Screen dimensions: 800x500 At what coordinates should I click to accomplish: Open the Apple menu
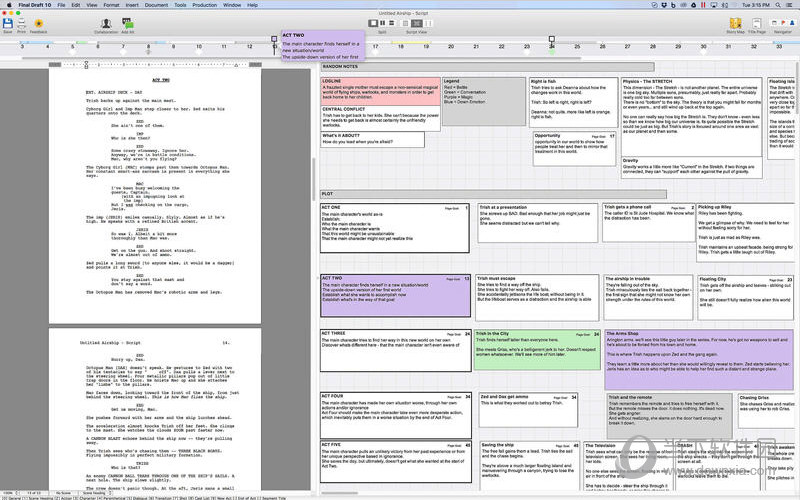pyautogui.click(x=9, y=5)
